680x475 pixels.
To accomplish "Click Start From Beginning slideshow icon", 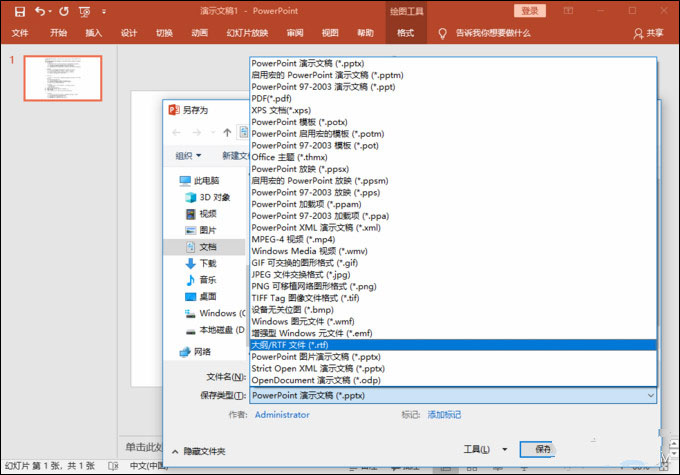I will tap(85, 12).
